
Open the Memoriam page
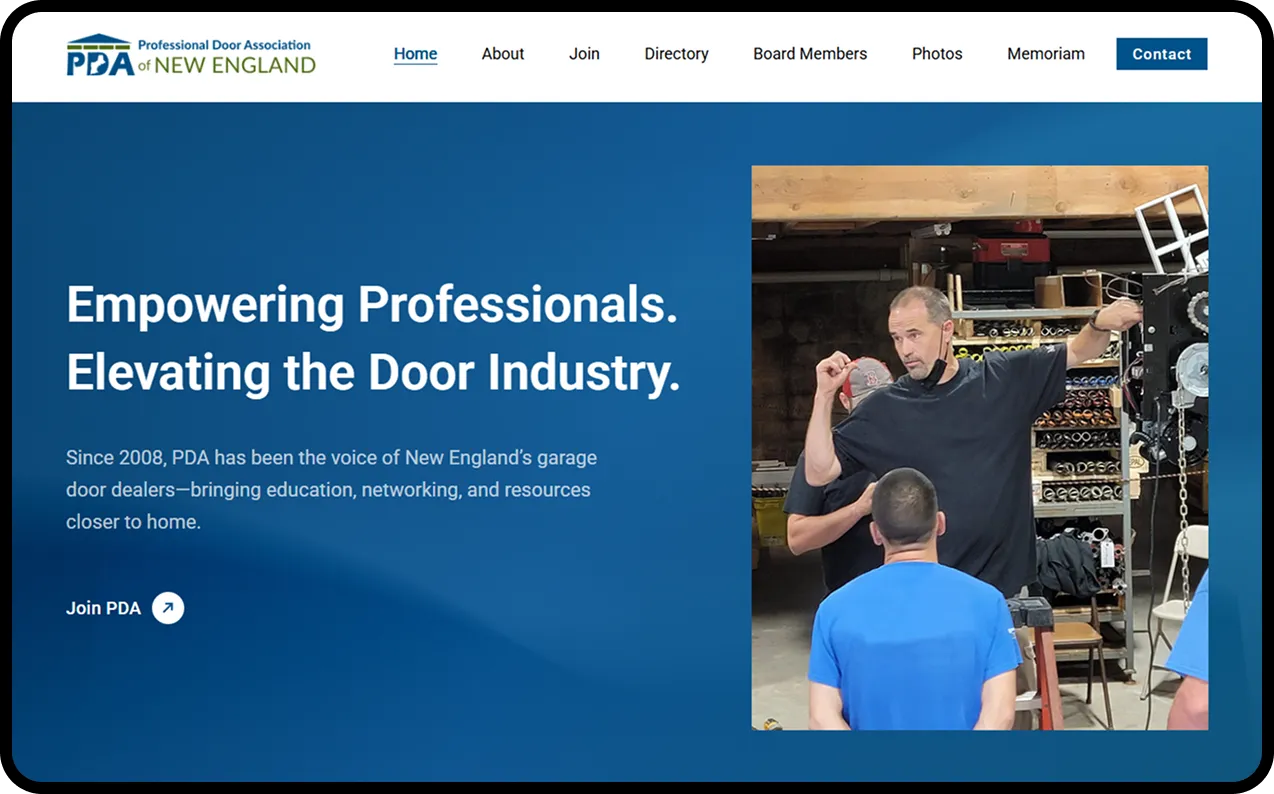tap(1046, 54)
